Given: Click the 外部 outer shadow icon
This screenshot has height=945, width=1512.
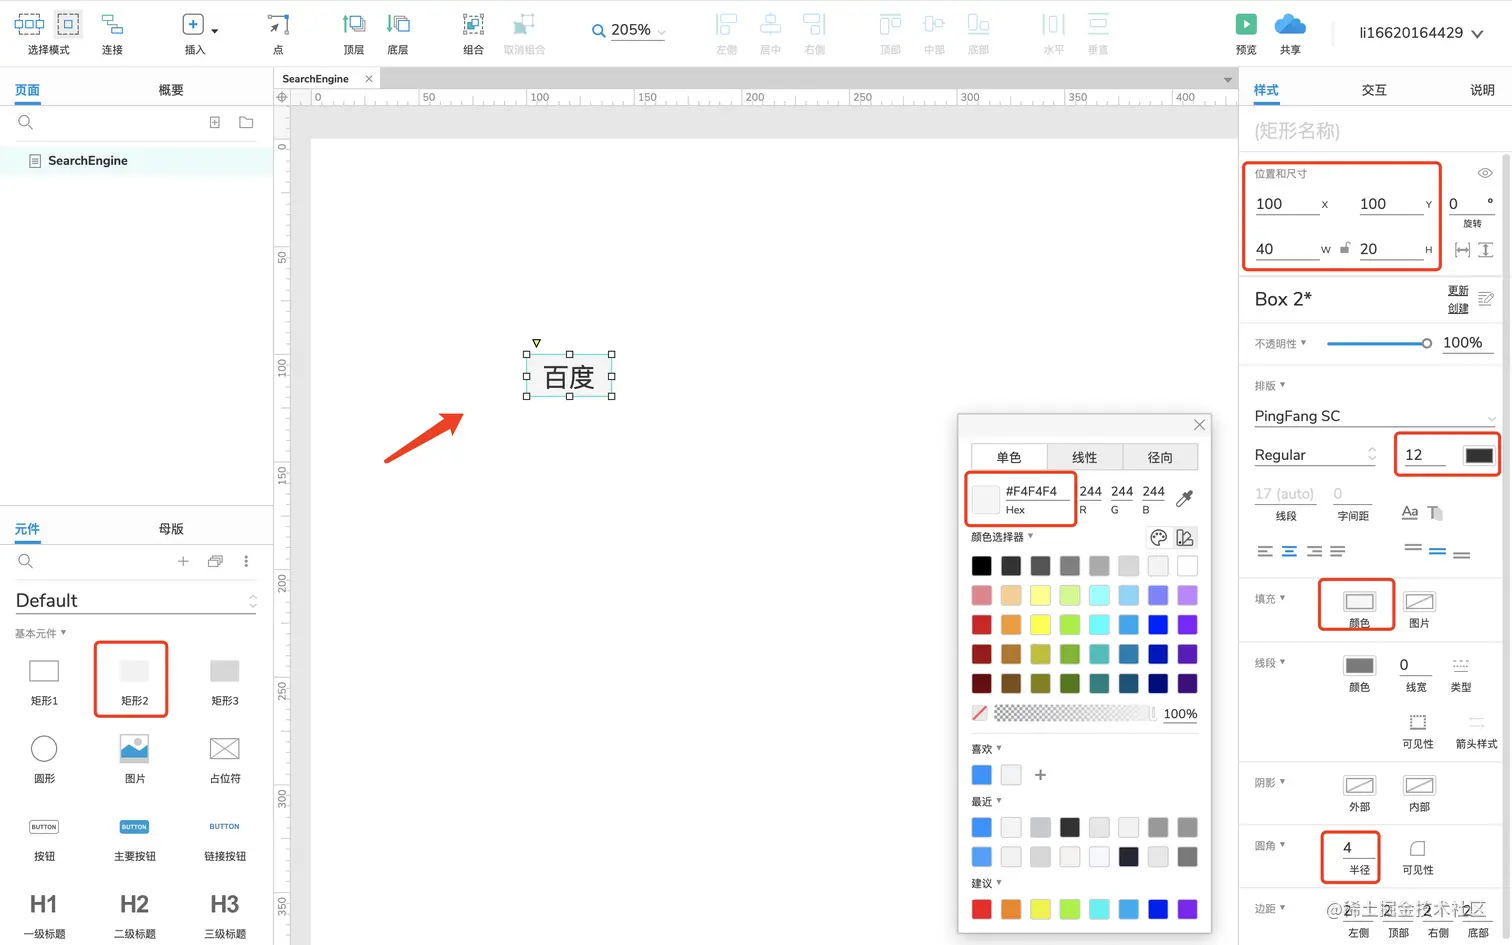Looking at the screenshot, I should [x=1360, y=785].
